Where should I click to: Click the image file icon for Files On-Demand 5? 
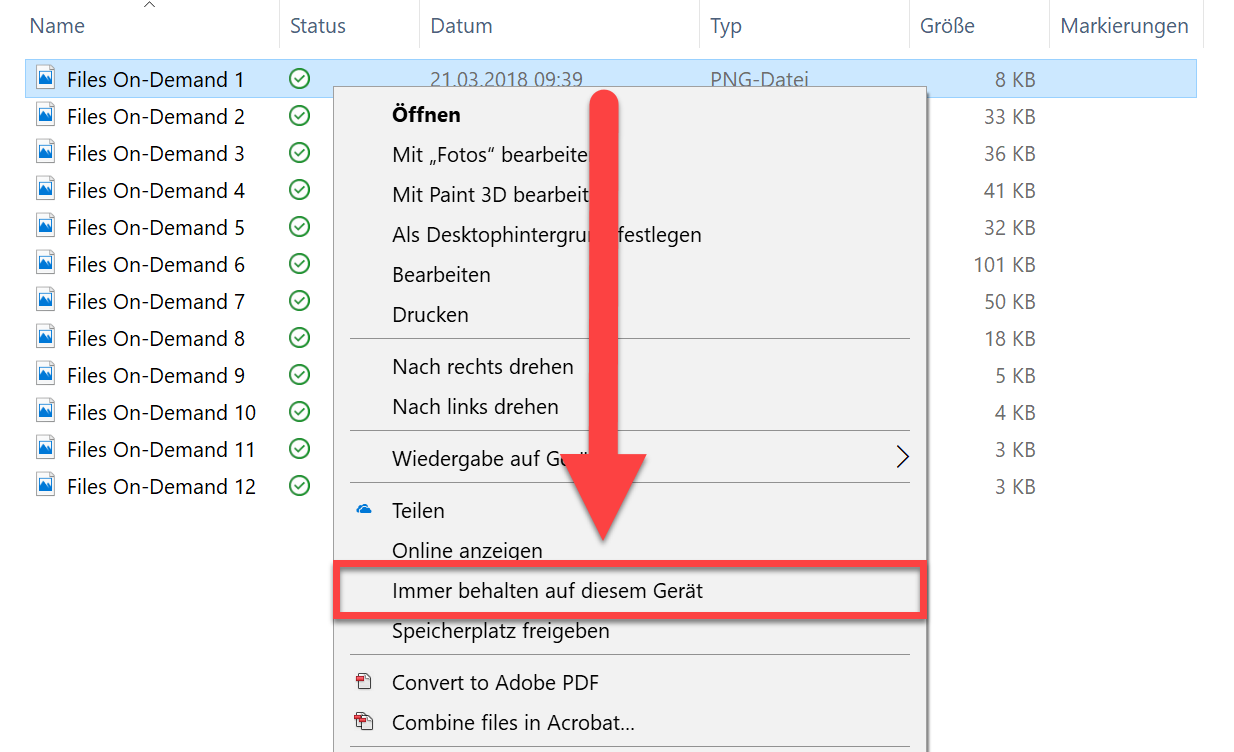click(45, 227)
